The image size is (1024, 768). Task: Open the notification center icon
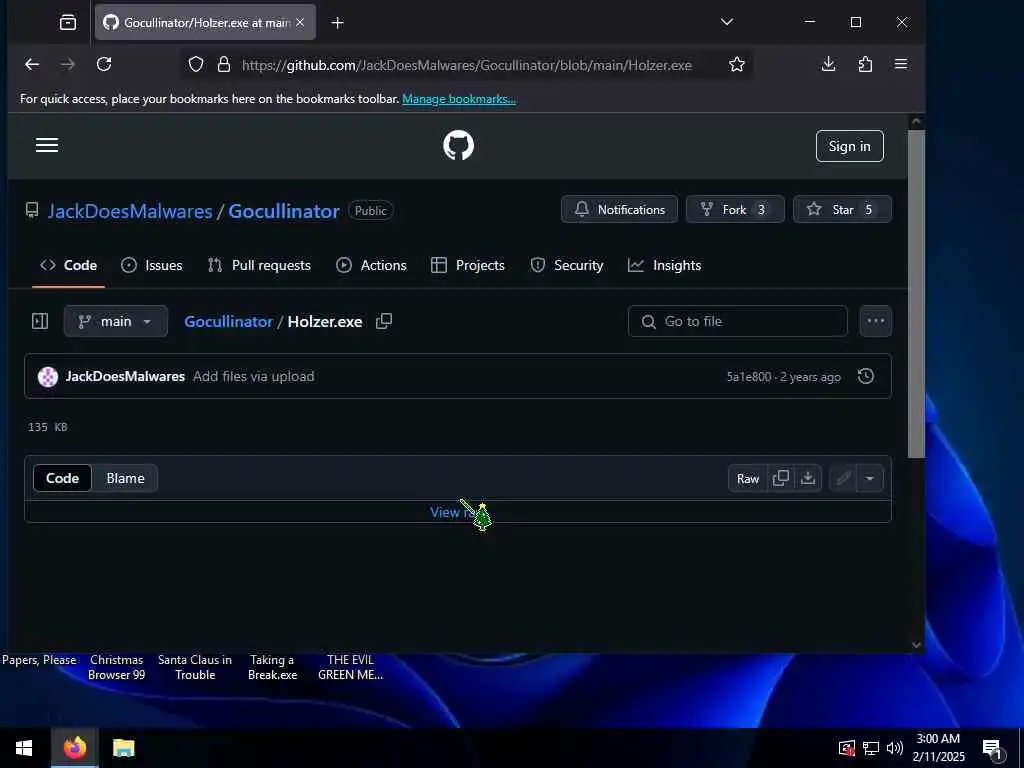click(x=991, y=749)
